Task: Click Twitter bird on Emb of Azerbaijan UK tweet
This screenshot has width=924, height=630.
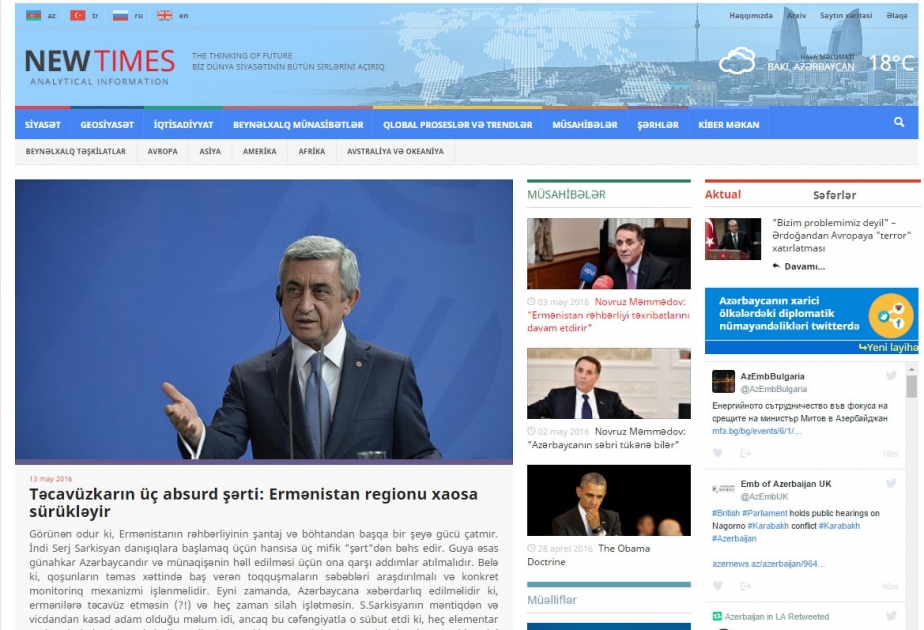Action: (x=891, y=483)
